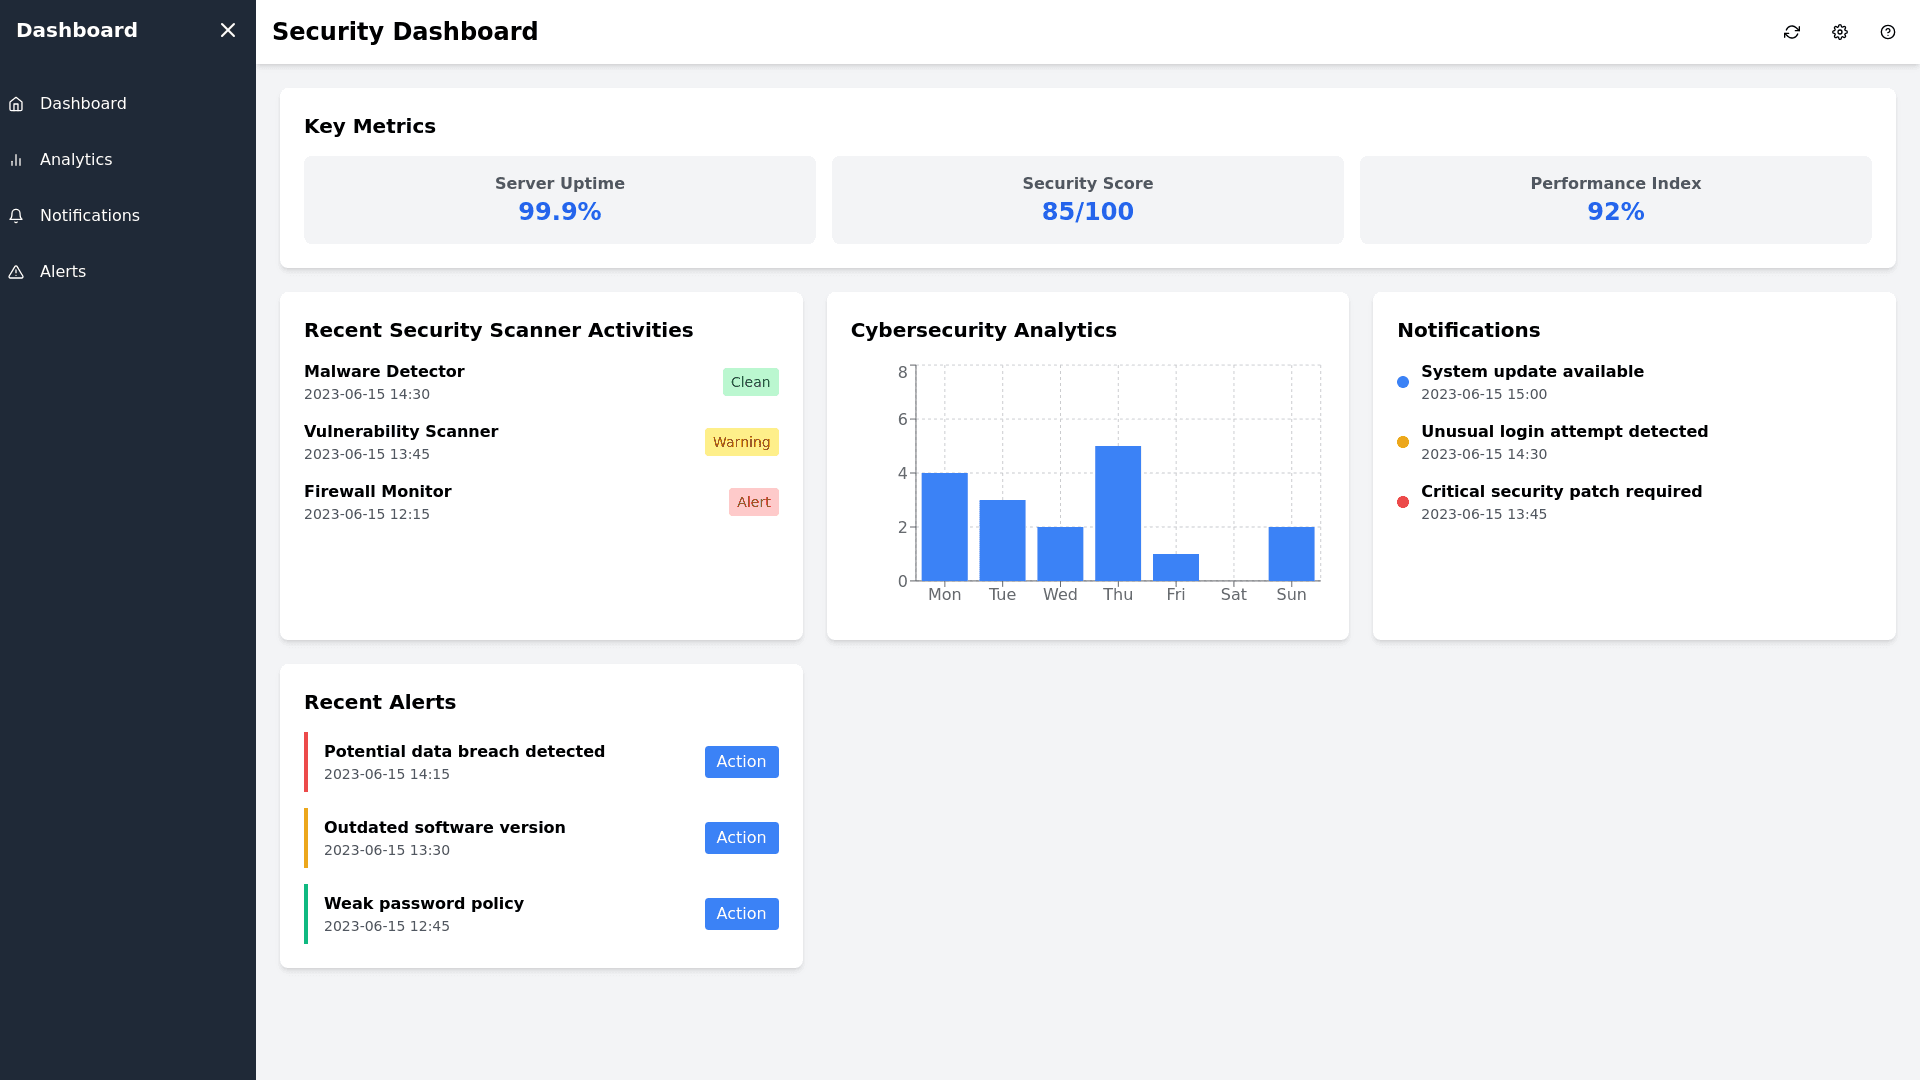The width and height of the screenshot is (1920, 1080).
Task: Open Analytics in sidebar menu
Action: click(x=76, y=160)
